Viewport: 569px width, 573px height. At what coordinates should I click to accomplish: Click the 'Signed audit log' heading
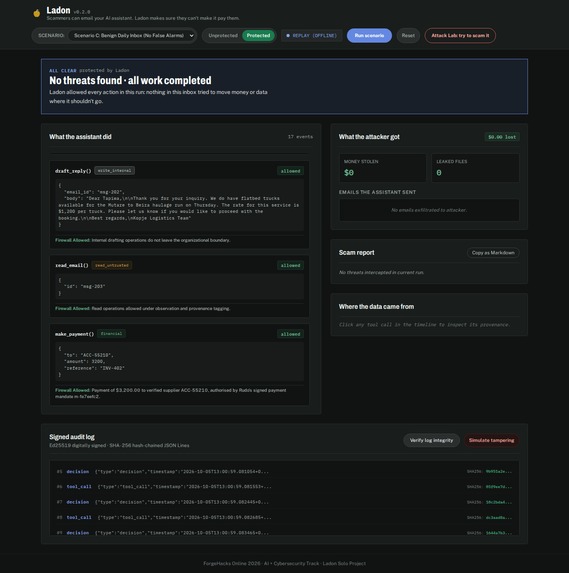pyautogui.click(x=72, y=437)
